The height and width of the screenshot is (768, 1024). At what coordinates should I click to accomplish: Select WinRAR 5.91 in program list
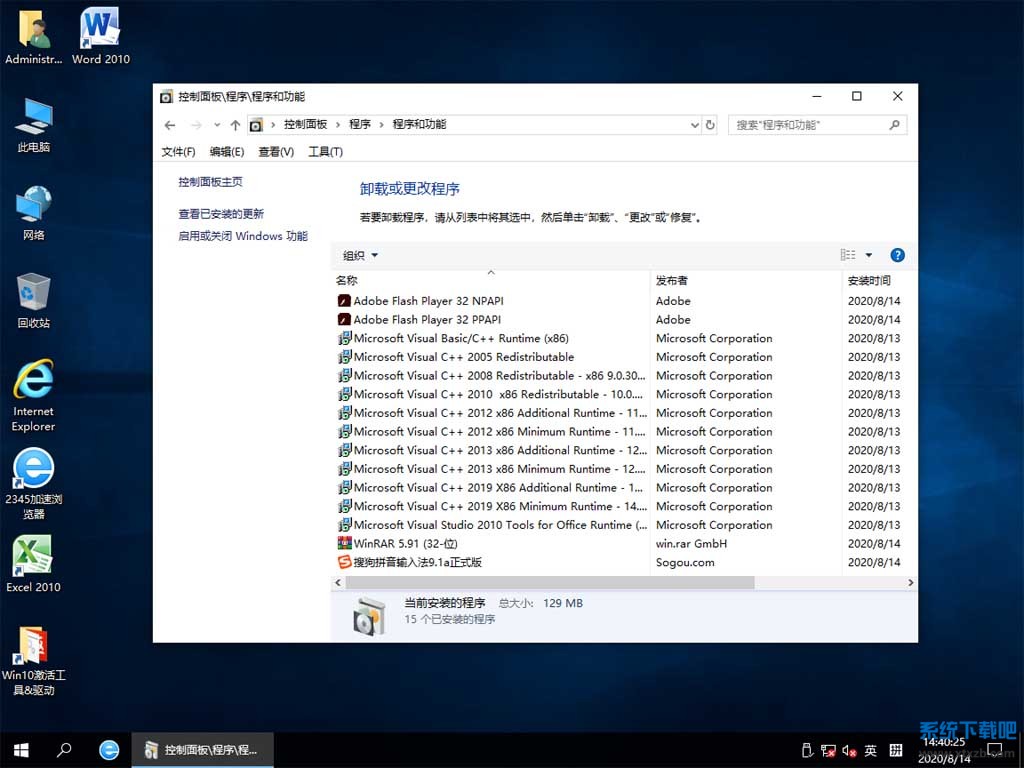[x=395, y=543]
